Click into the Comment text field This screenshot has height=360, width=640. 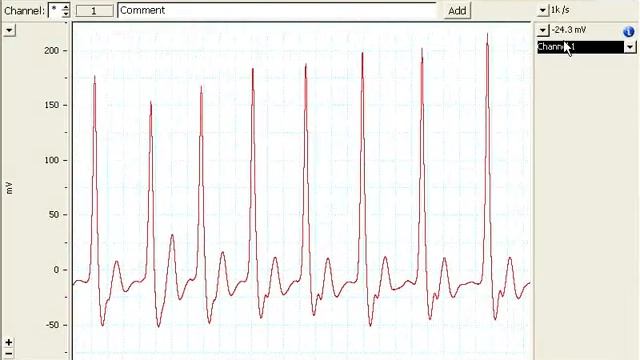[277, 10]
